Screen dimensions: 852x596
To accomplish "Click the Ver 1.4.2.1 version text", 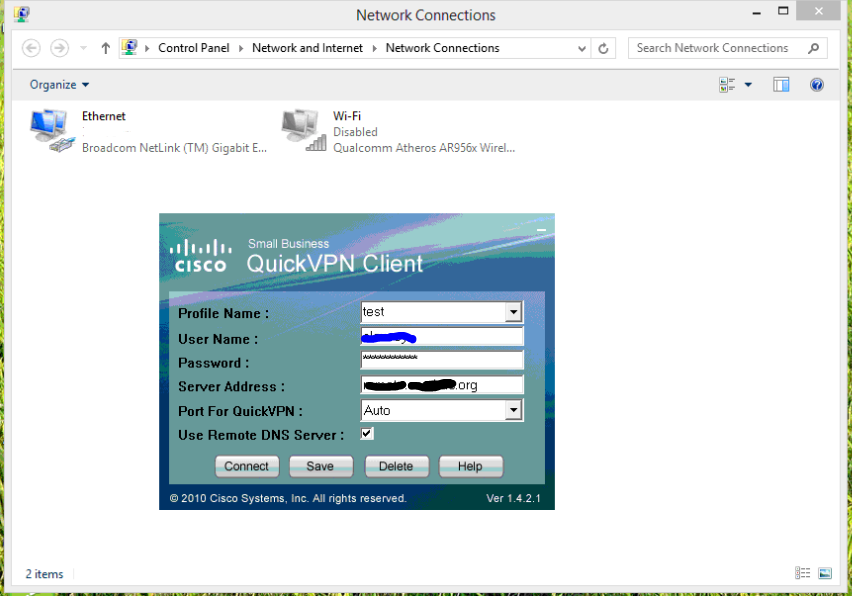I will click(x=513, y=498).
